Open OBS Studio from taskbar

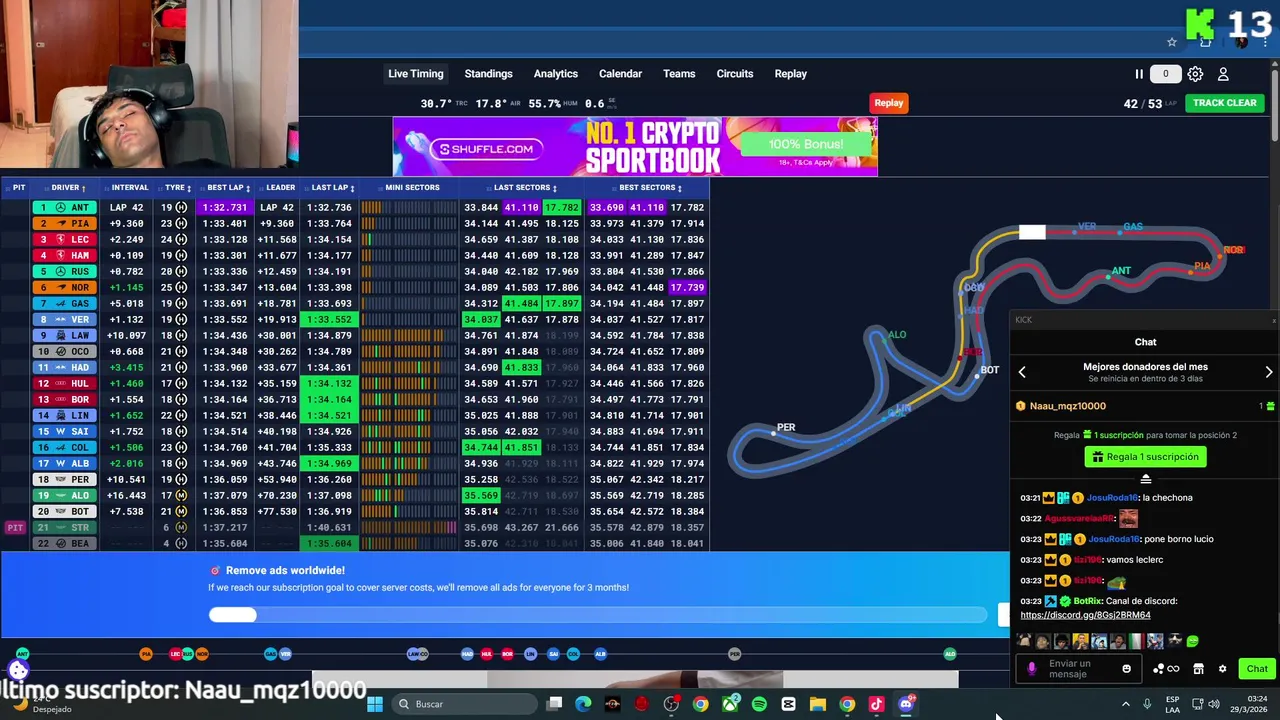(671, 704)
